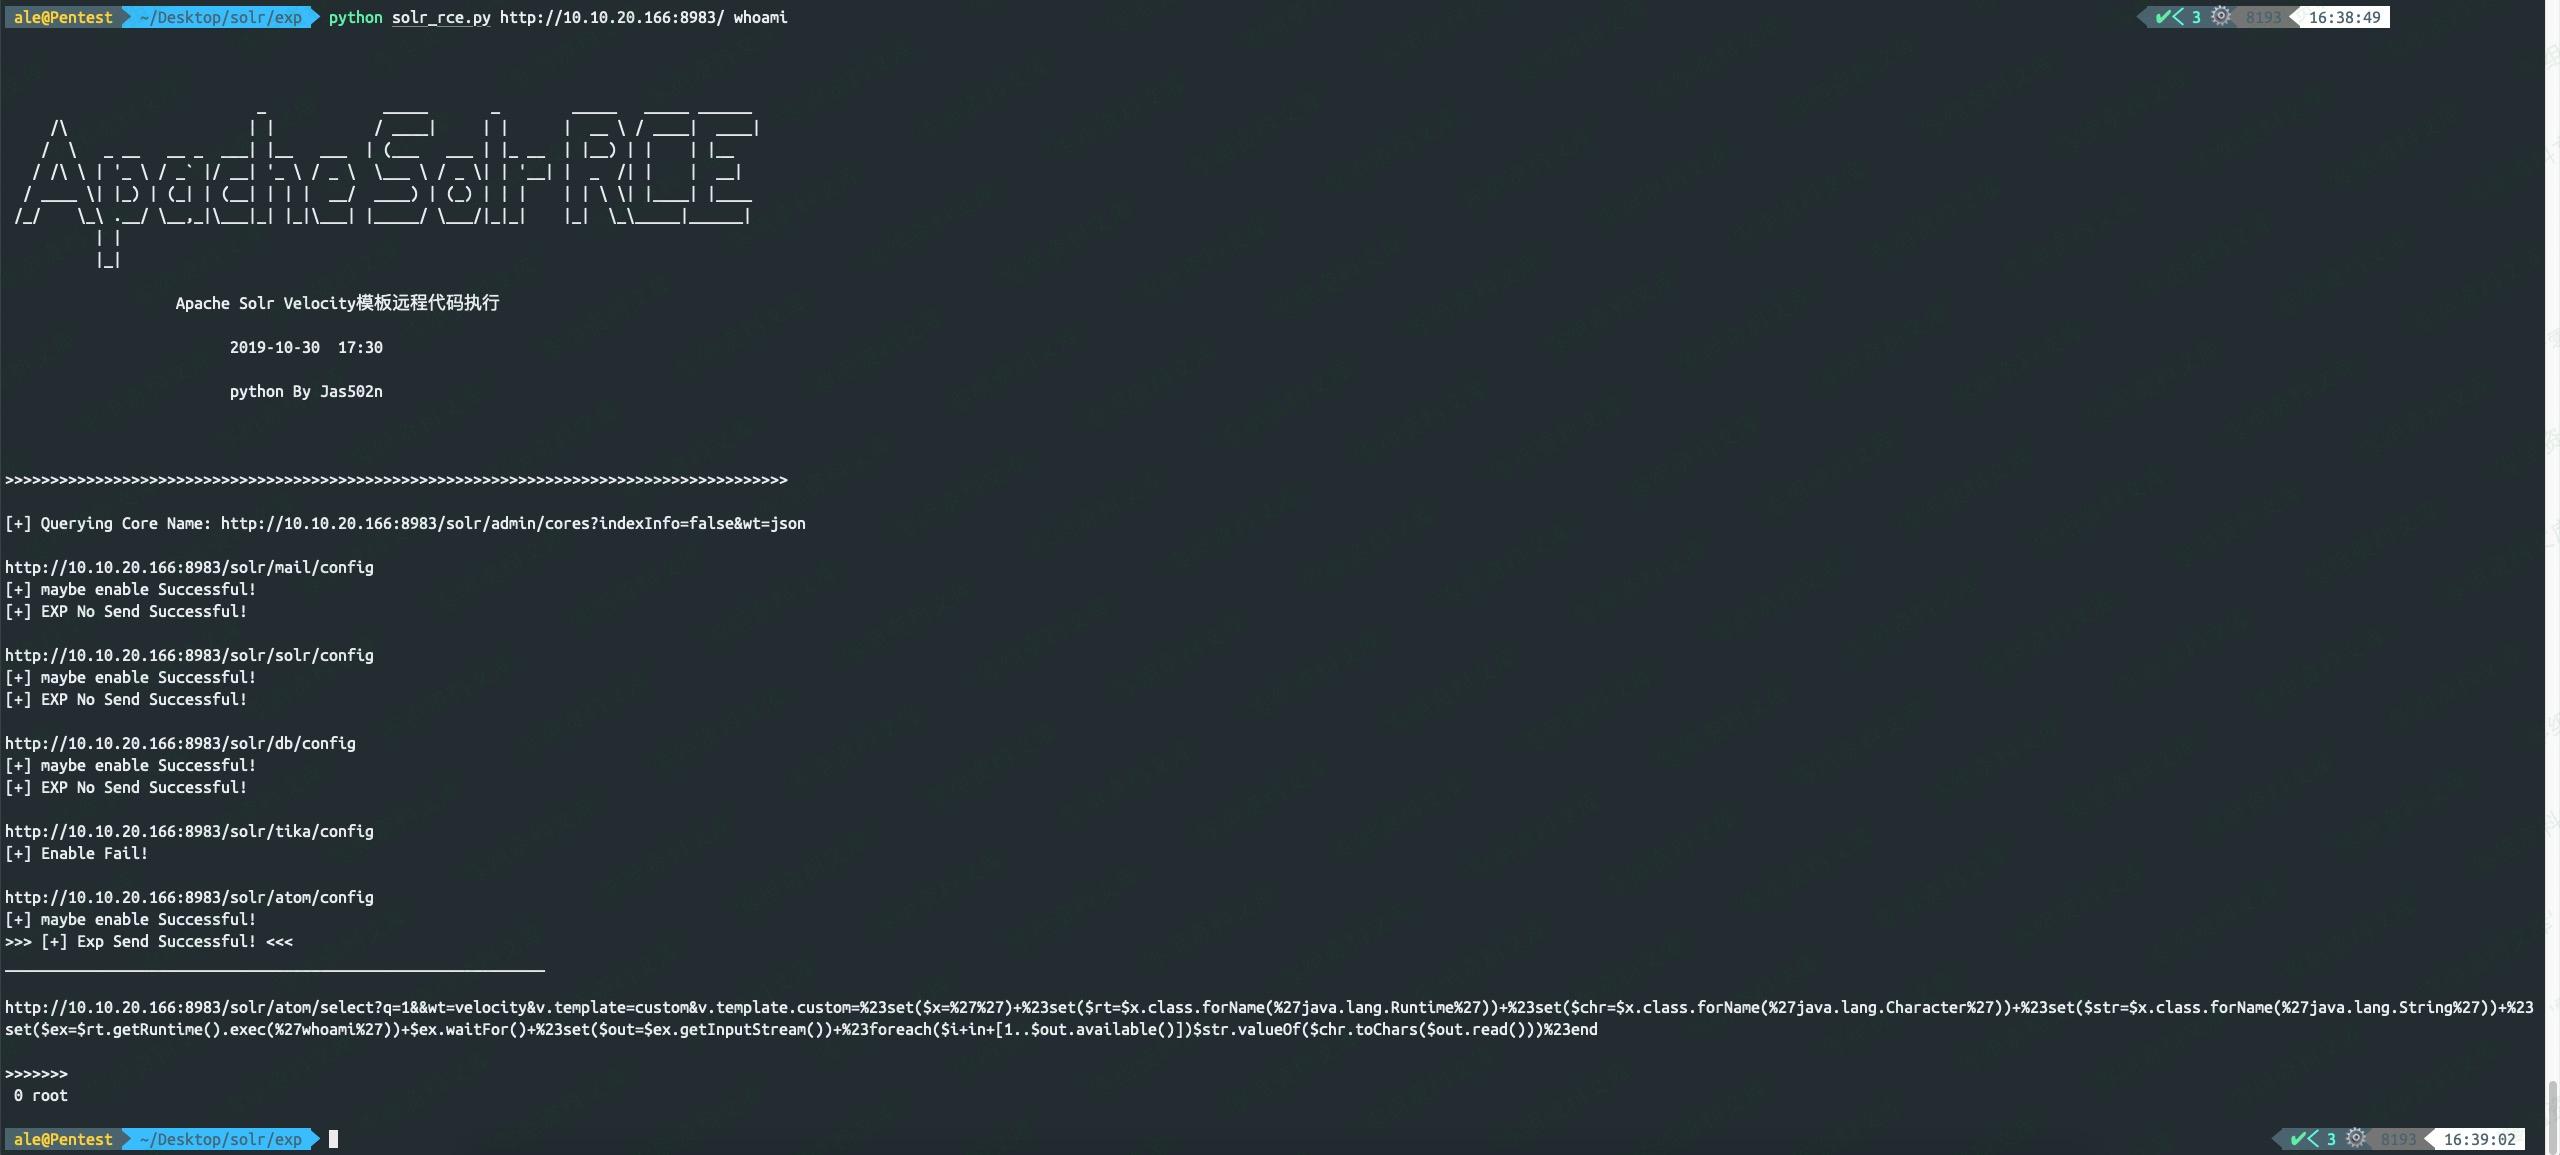Click the '0 root' command output
Screen dimensions: 2560x1155
[x=41, y=1095]
